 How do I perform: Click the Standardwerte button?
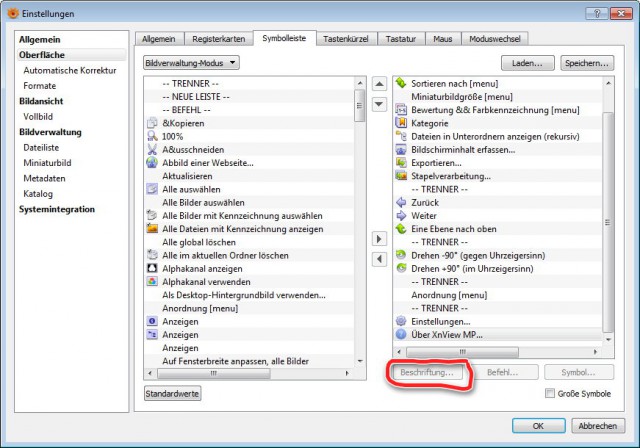tap(172, 394)
